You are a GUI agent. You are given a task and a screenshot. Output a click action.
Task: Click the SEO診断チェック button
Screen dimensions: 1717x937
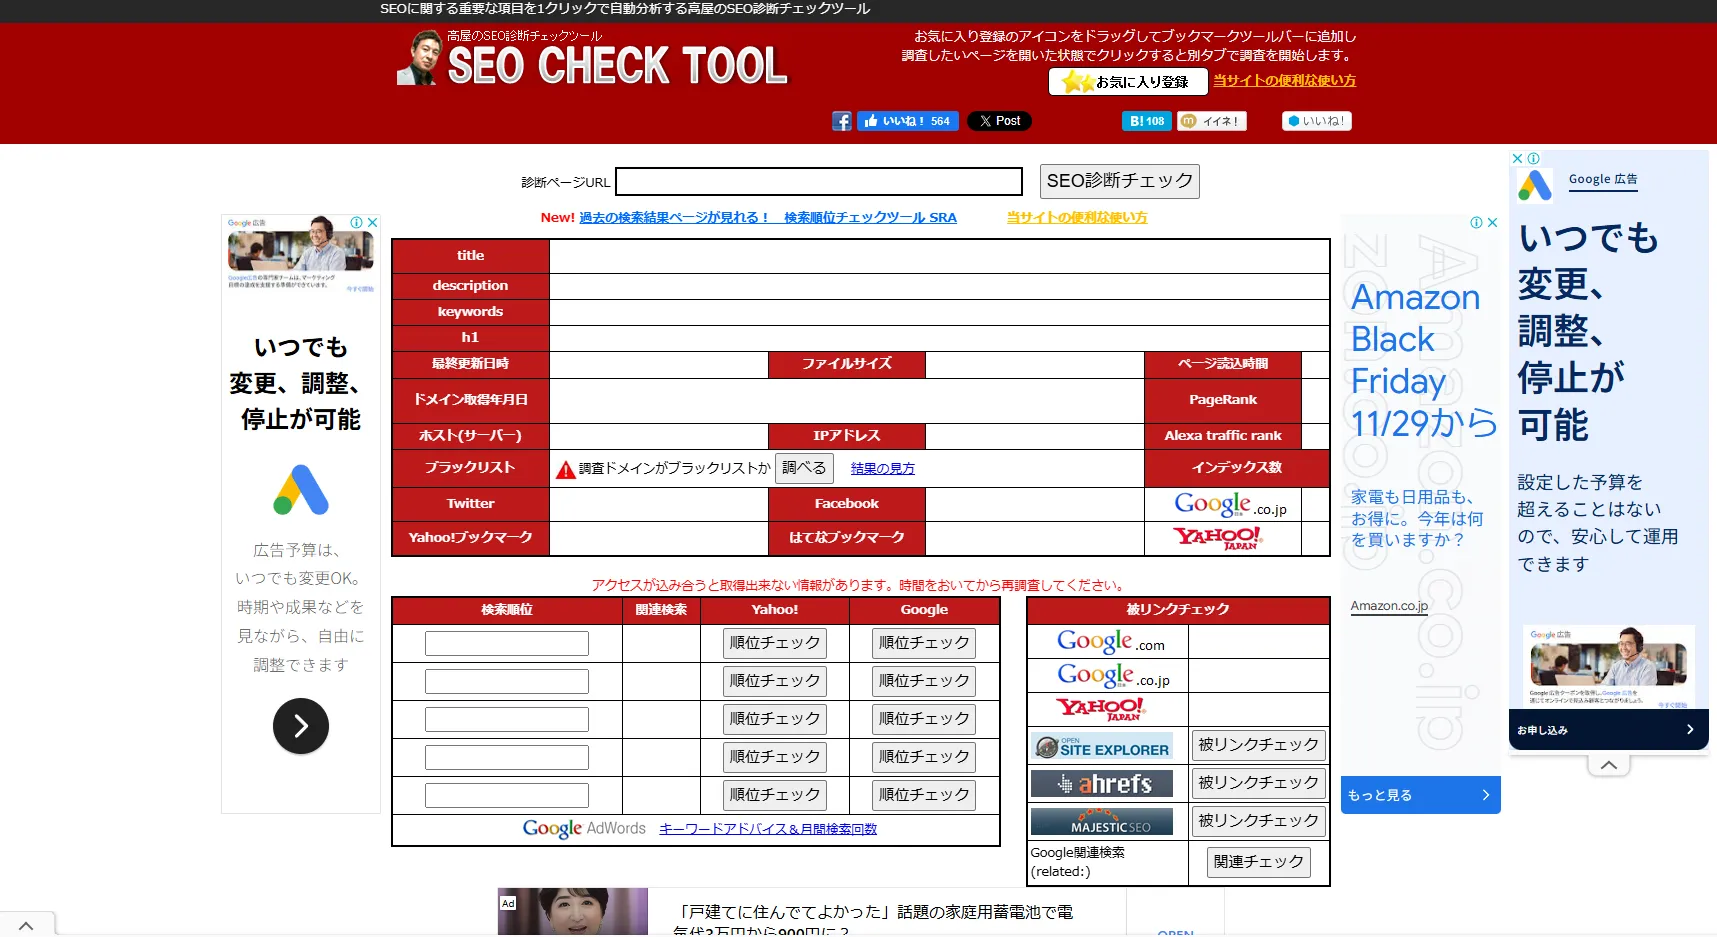[1119, 181]
